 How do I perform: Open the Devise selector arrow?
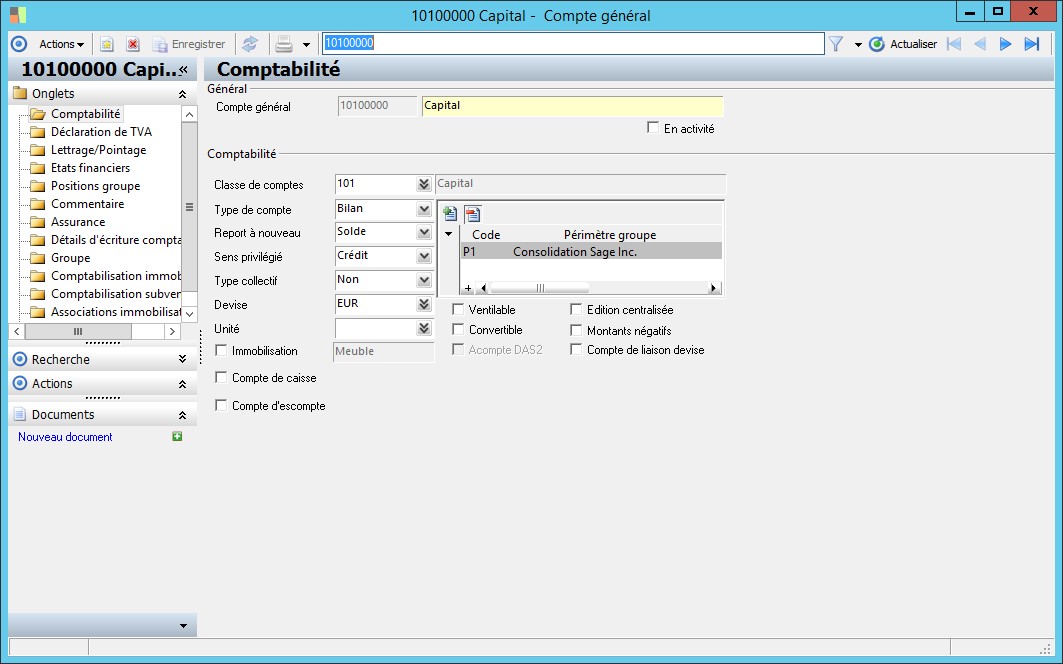click(x=424, y=304)
